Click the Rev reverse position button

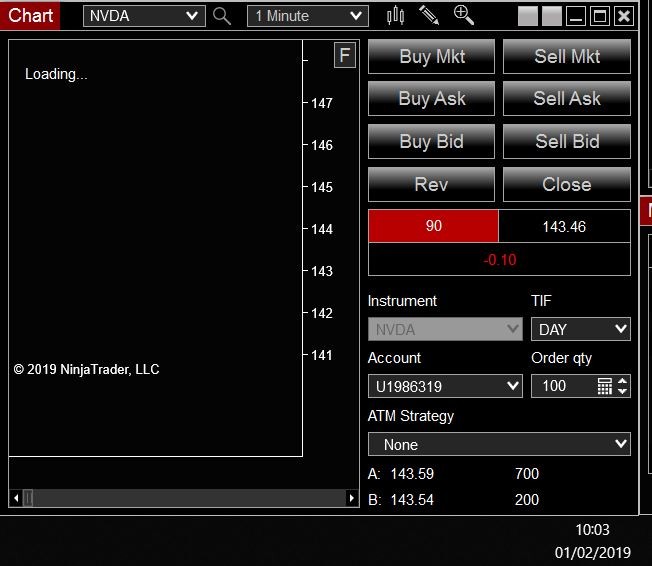point(431,184)
